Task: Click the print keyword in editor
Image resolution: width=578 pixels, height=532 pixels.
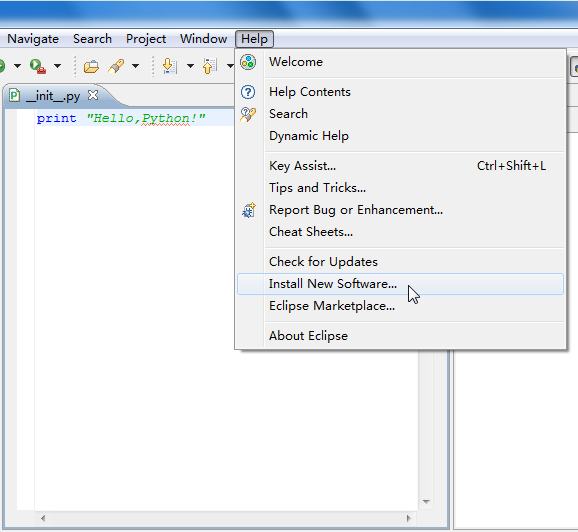Action: click(56, 118)
